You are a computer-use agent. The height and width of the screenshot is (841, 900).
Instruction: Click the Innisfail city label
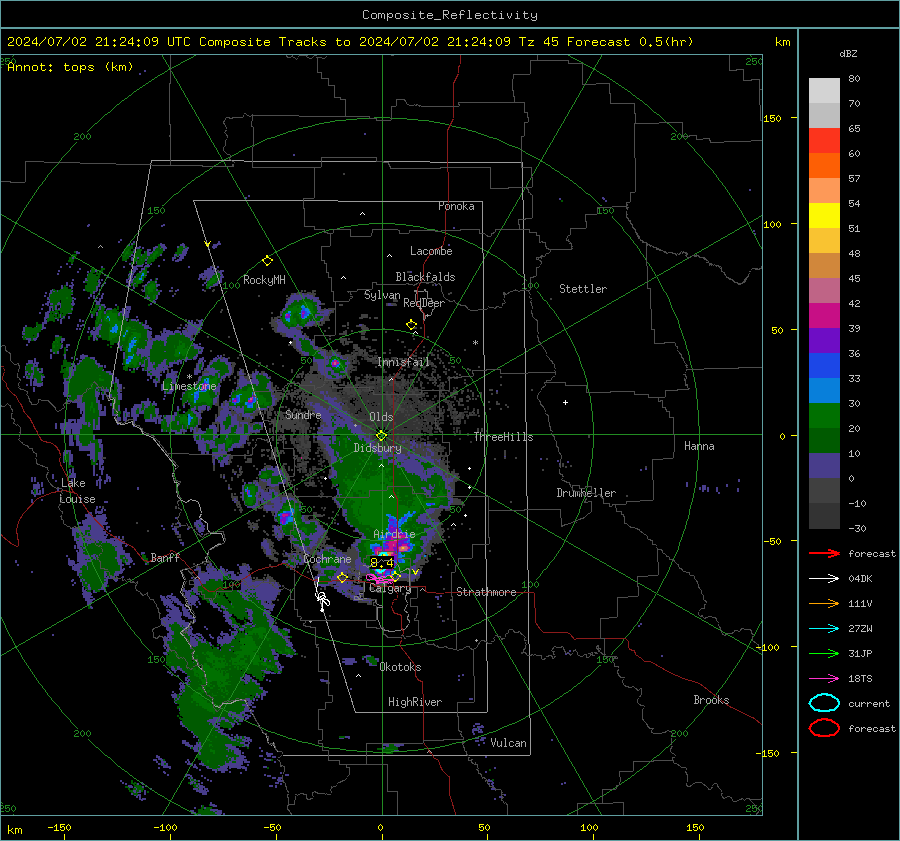tap(404, 362)
